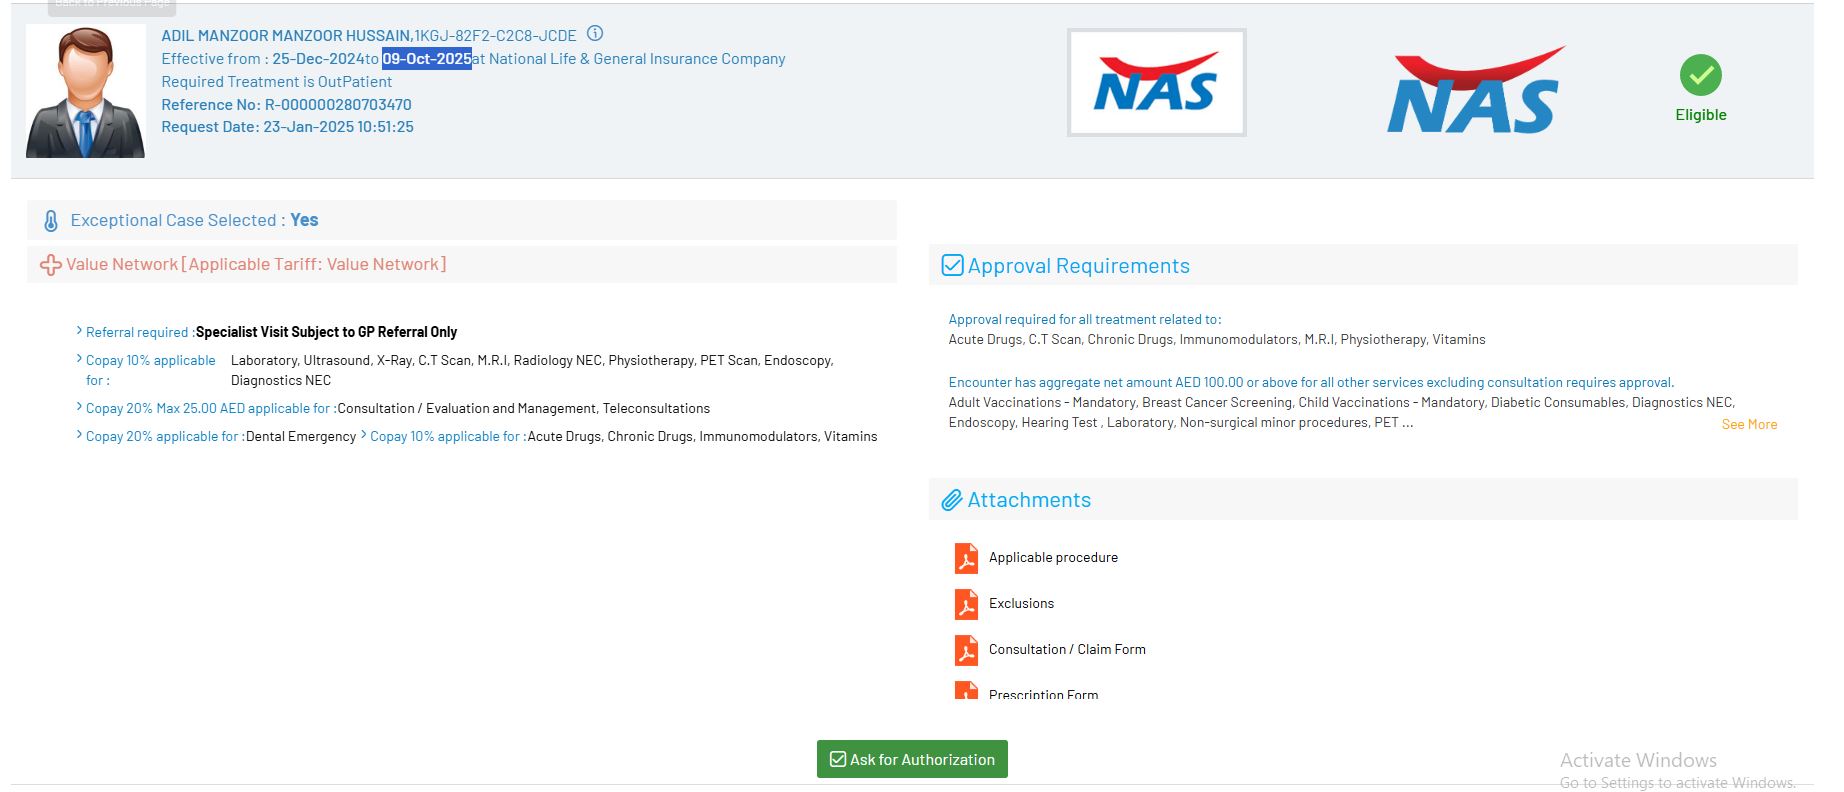Screen dimensions: 1844x792
Task: Click the Value Network tariff heading
Action: pos(256,264)
